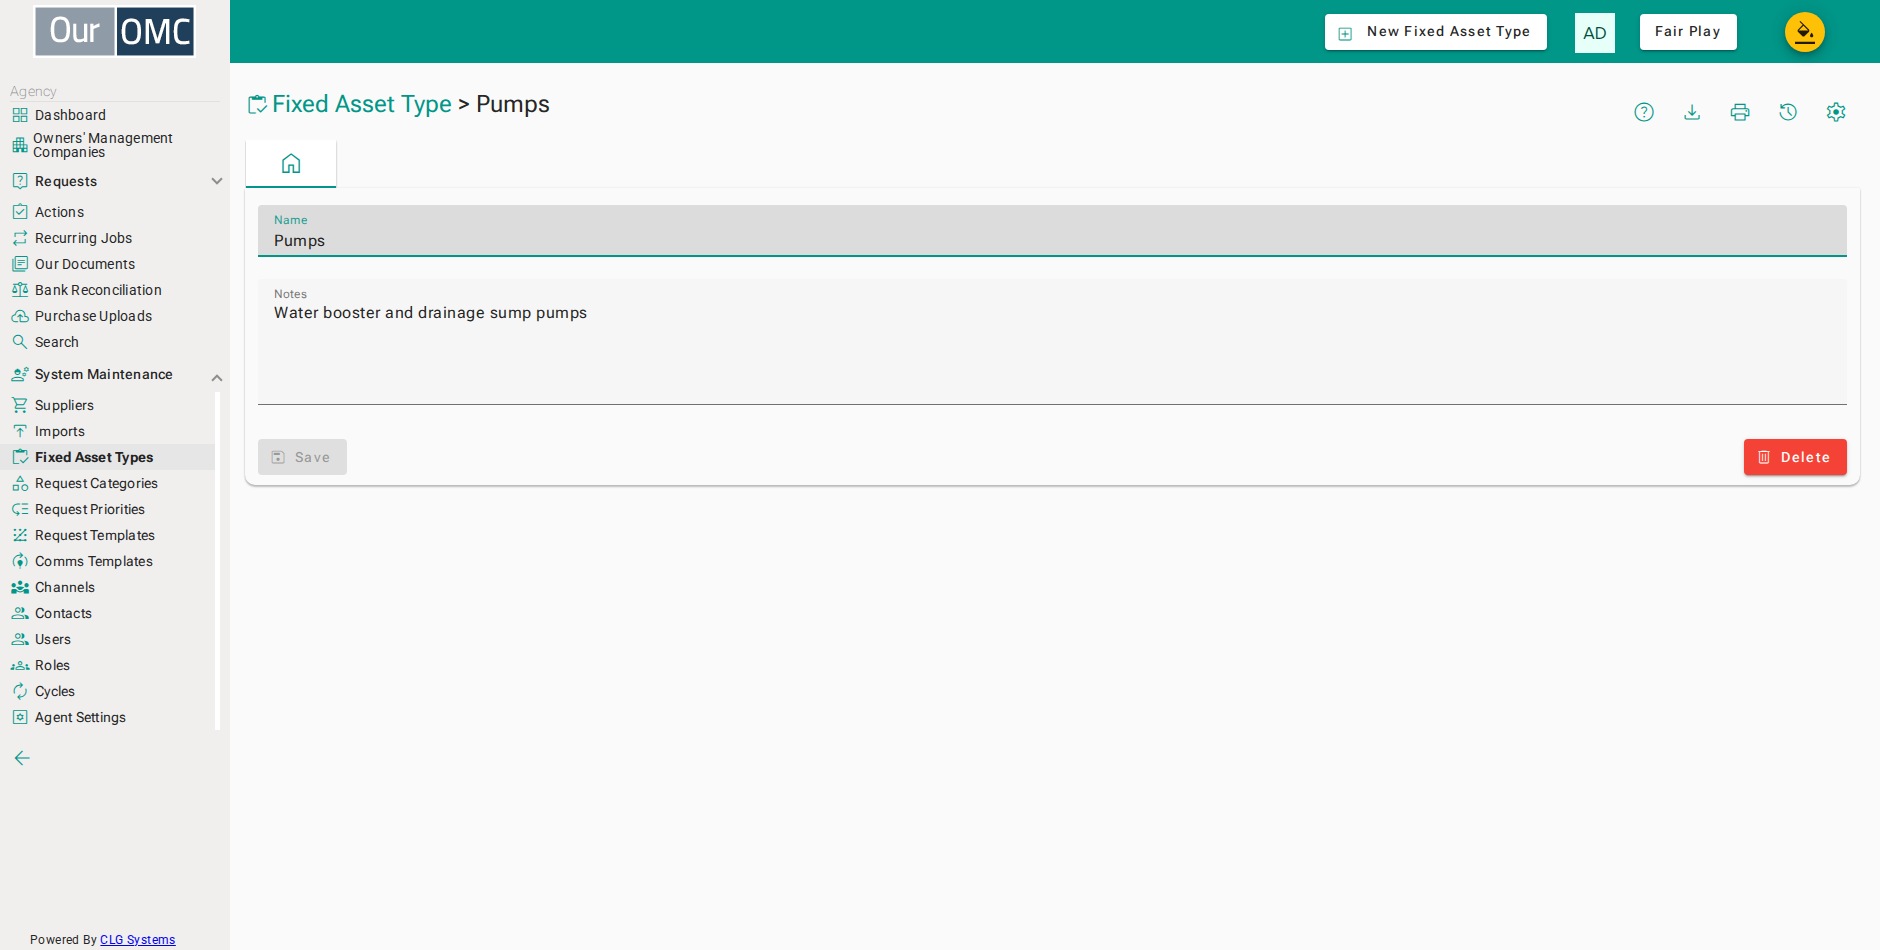Click the red Delete button

[1795, 457]
